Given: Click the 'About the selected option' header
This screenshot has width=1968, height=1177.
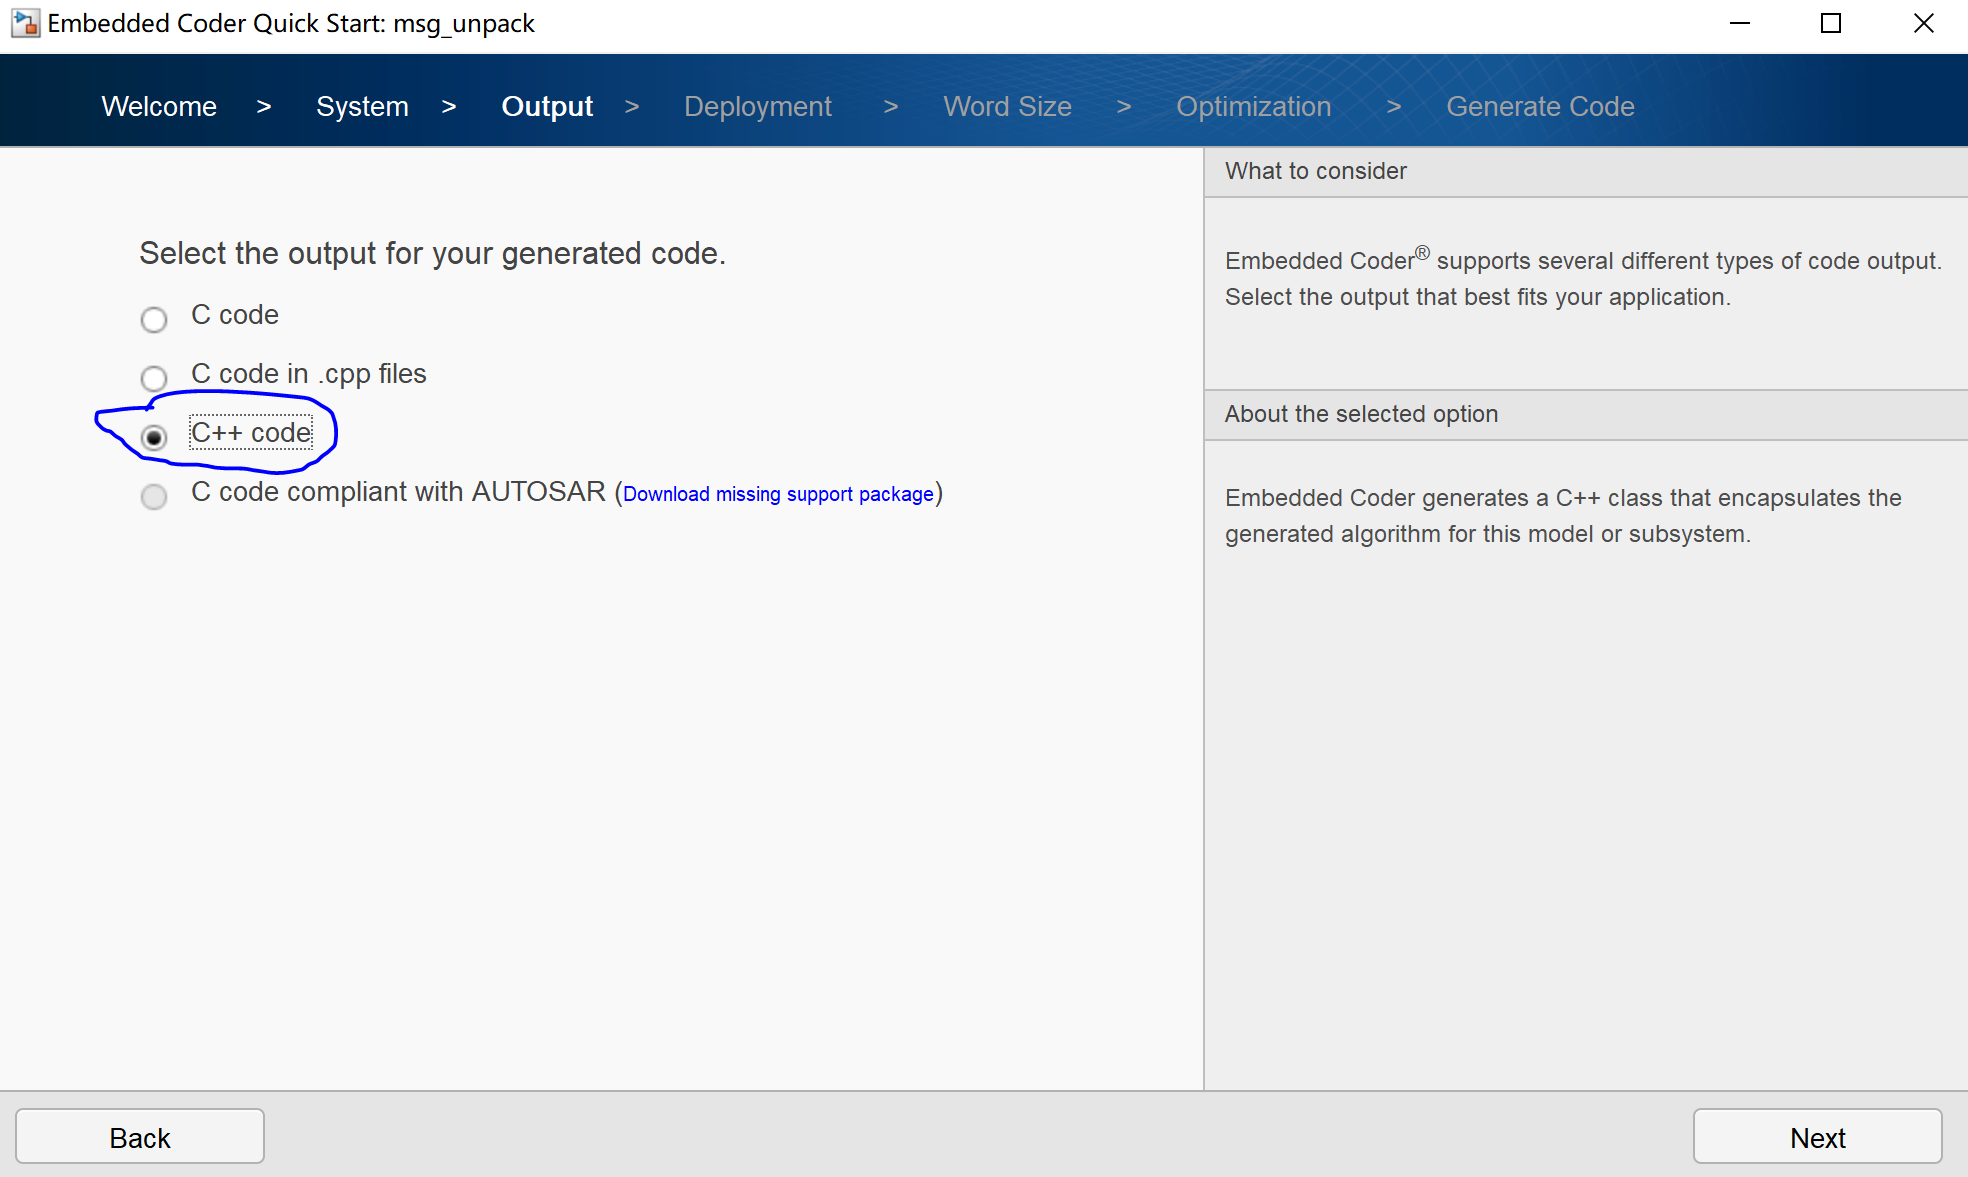Looking at the screenshot, I should pyautogui.click(x=1586, y=414).
